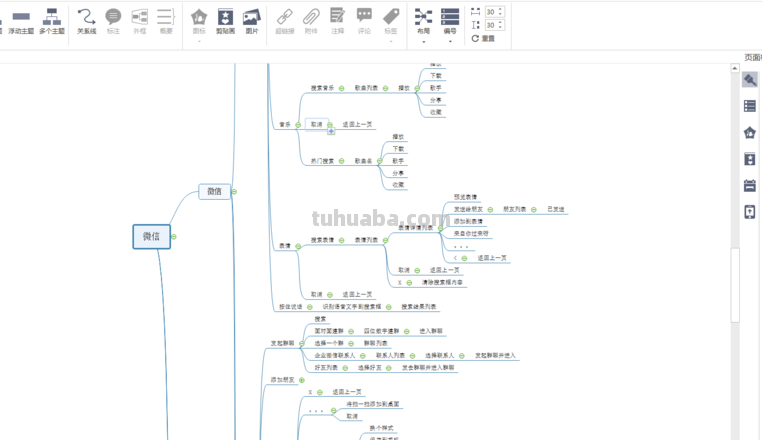This screenshot has height=440, width=762.
Task: Collapse the 搜索表情 branch
Action: (x=342, y=240)
